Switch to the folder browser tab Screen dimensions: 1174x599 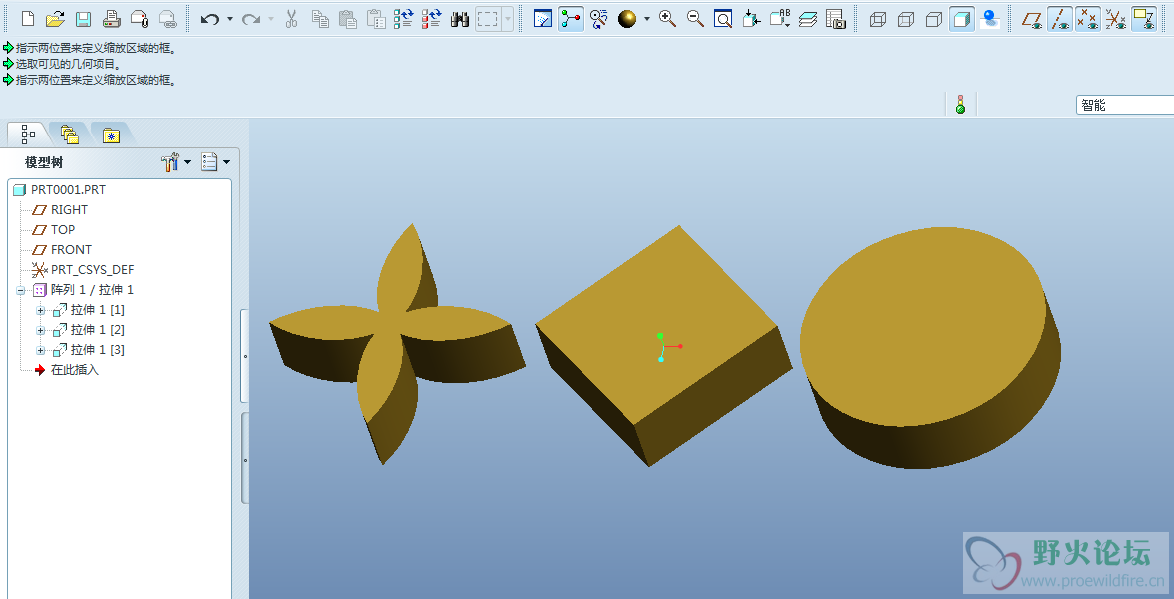click(70, 134)
